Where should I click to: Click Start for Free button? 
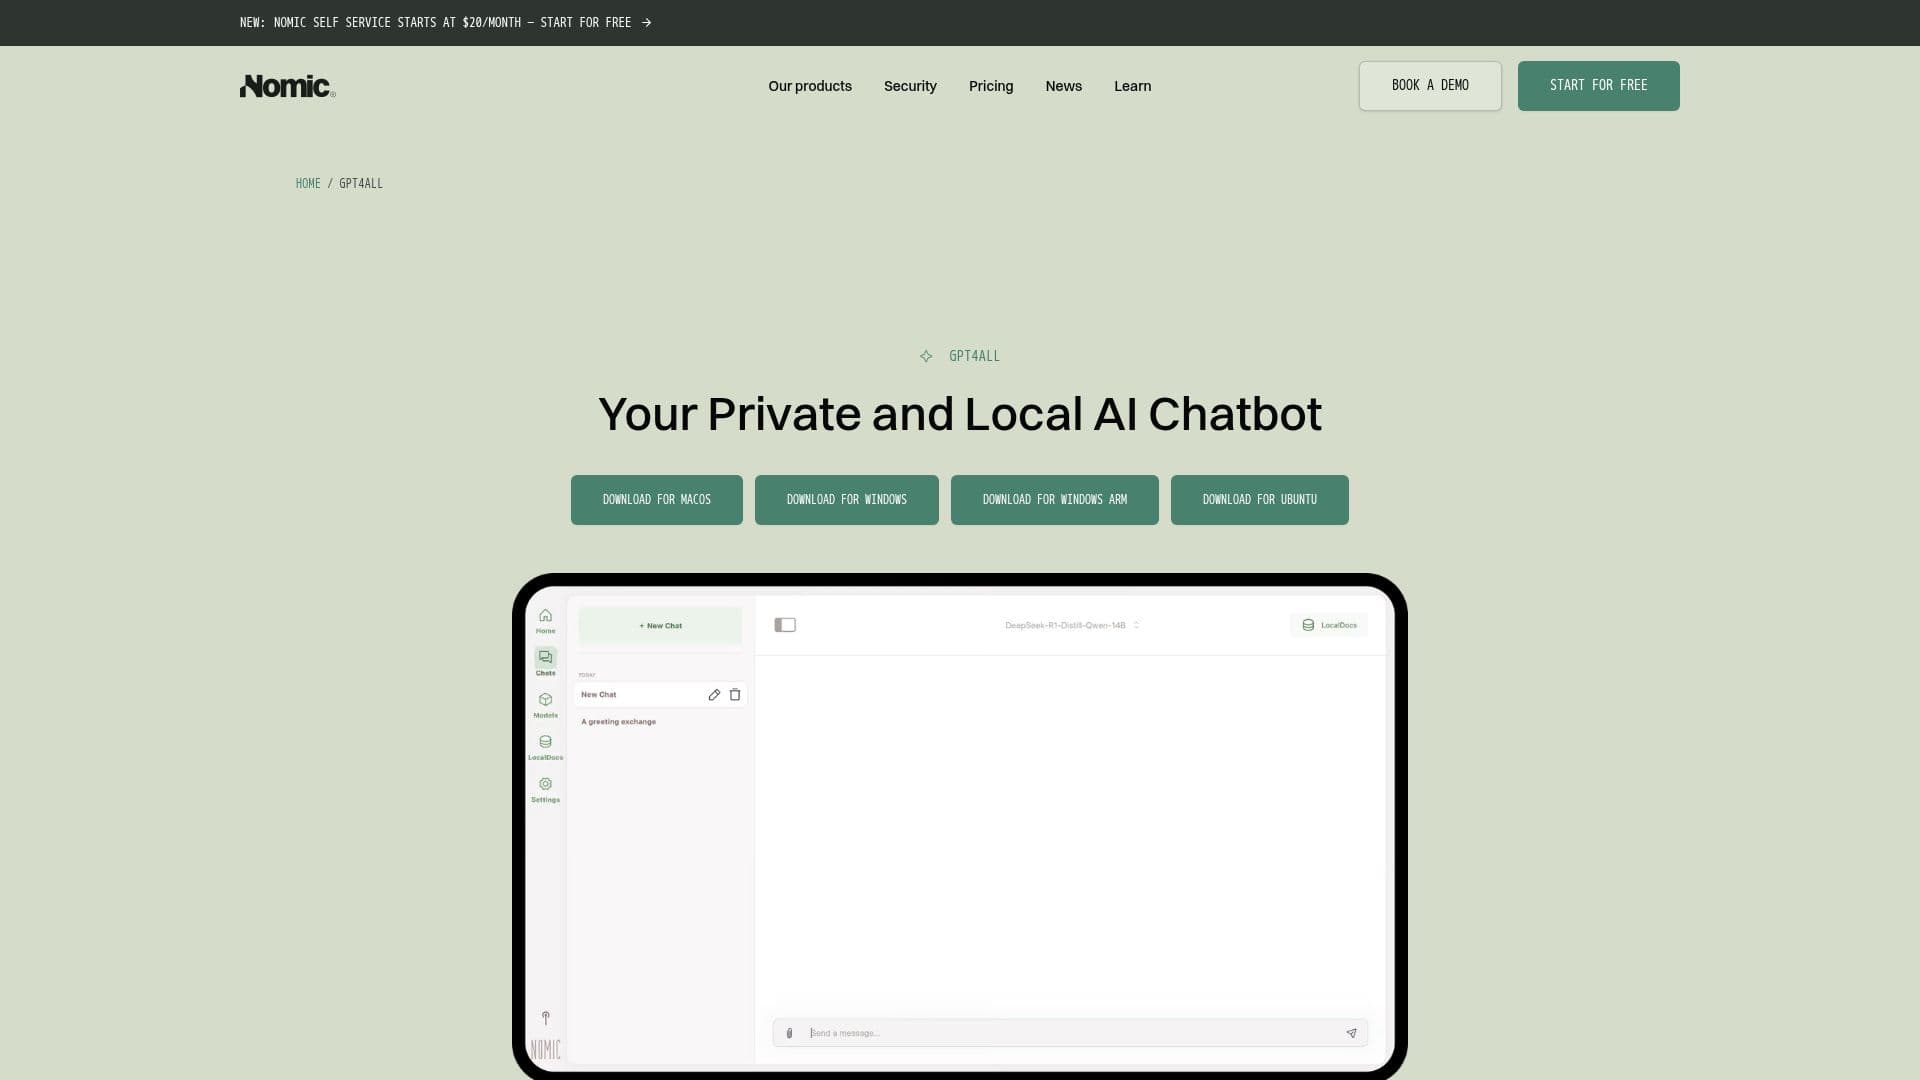(x=1598, y=86)
